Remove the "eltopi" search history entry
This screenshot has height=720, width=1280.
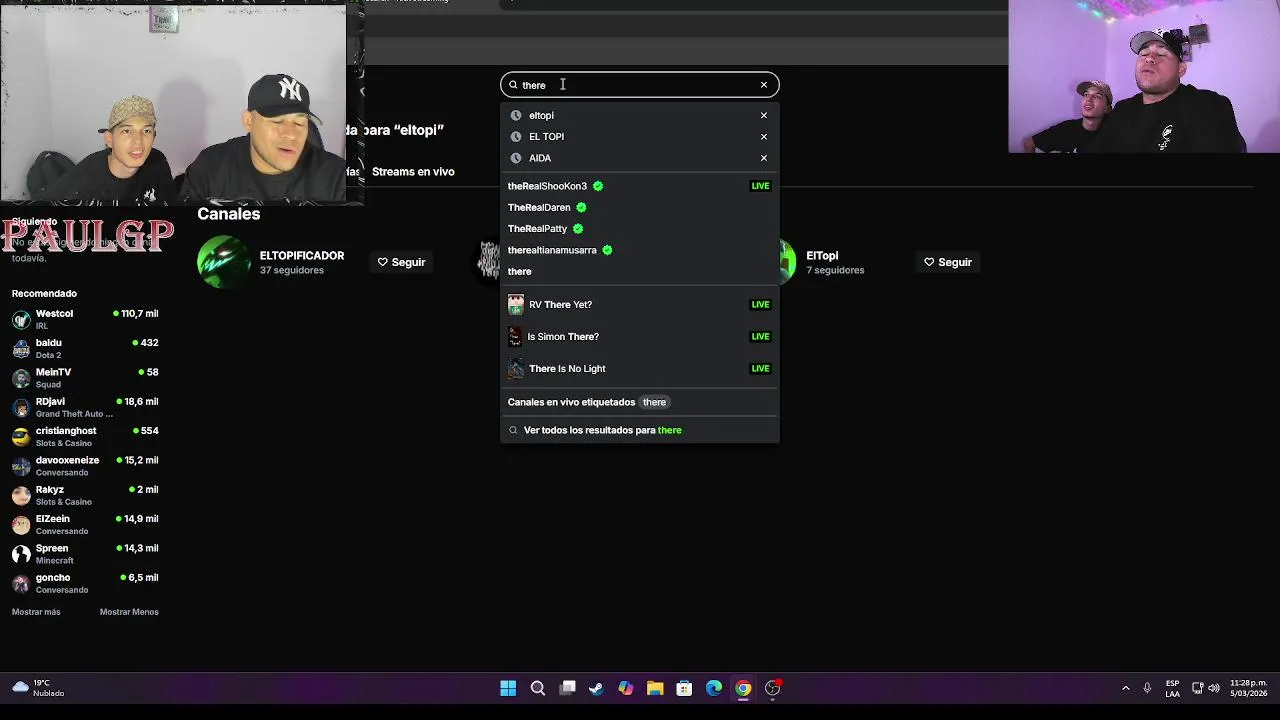(x=764, y=115)
